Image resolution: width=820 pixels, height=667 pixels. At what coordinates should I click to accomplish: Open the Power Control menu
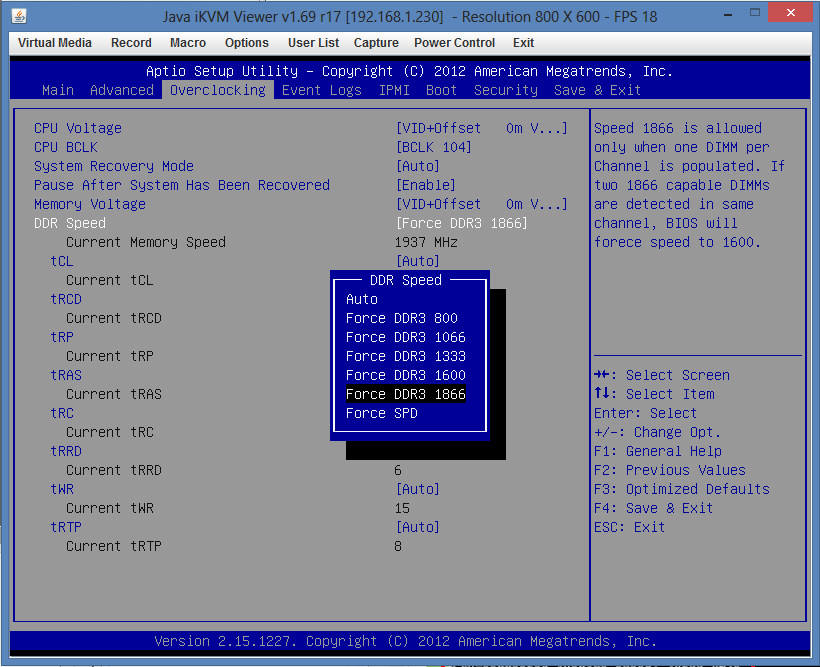click(454, 43)
